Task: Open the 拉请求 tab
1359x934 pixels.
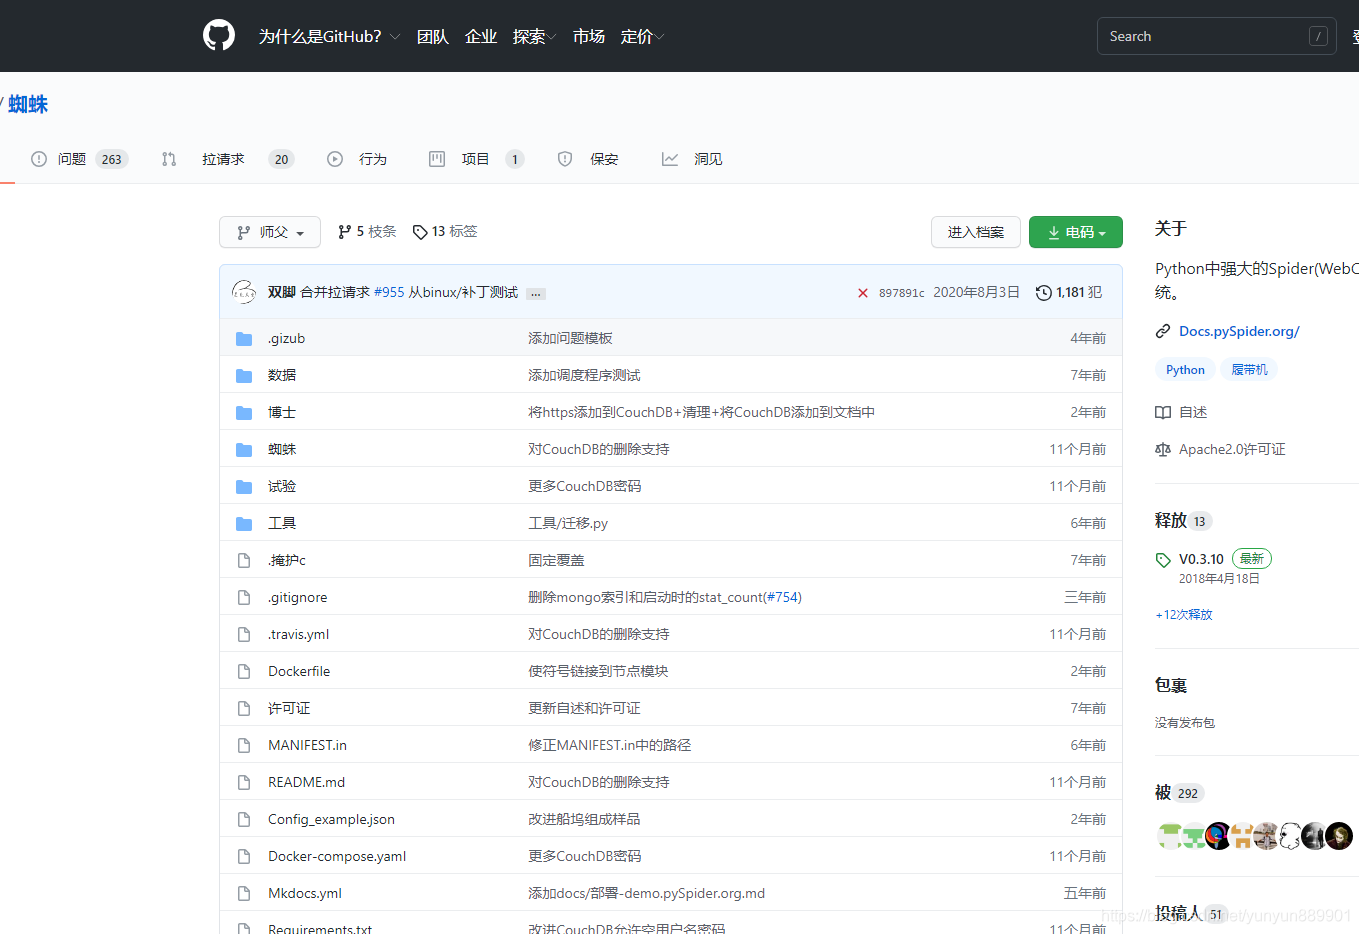Action: [x=228, y=159]
